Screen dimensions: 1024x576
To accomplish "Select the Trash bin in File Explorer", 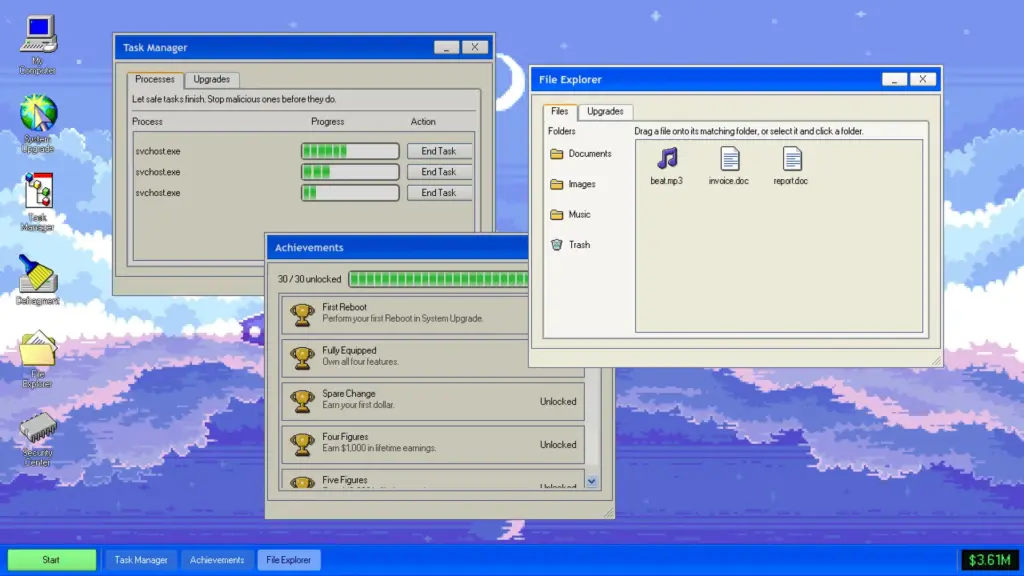I will (570, 245).
